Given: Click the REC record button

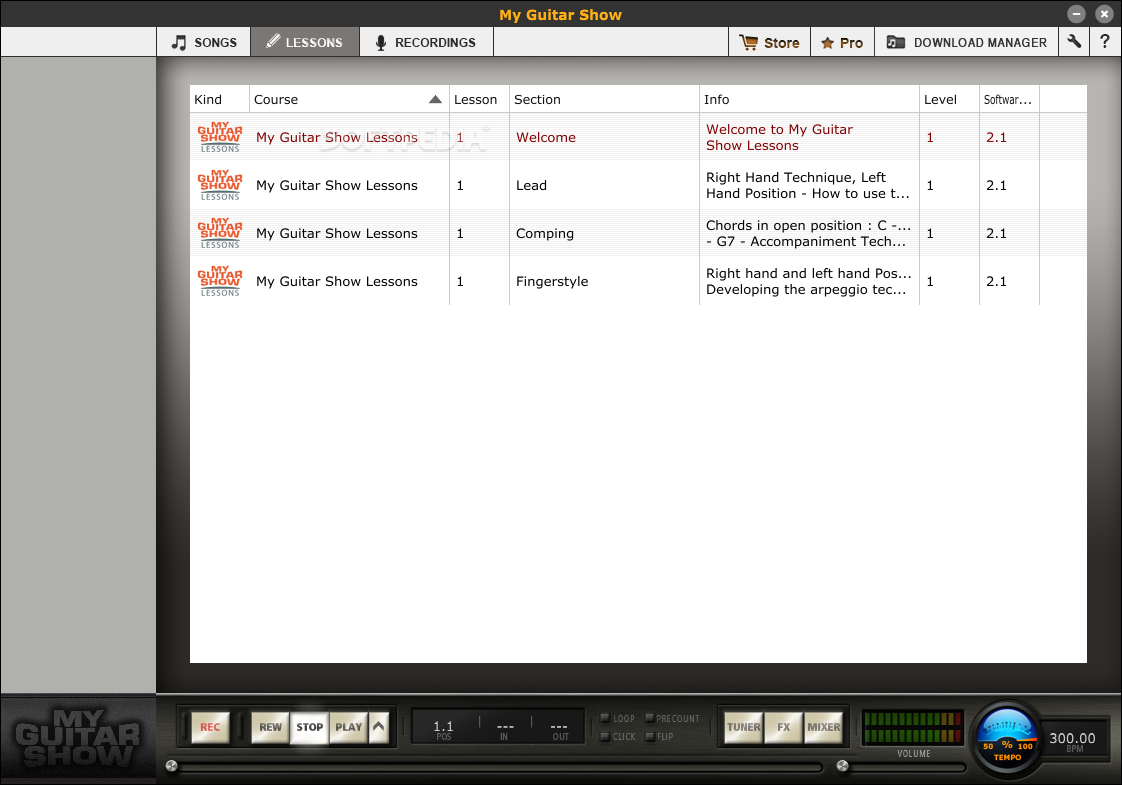Looking at the screenshot, I should 210,727.
